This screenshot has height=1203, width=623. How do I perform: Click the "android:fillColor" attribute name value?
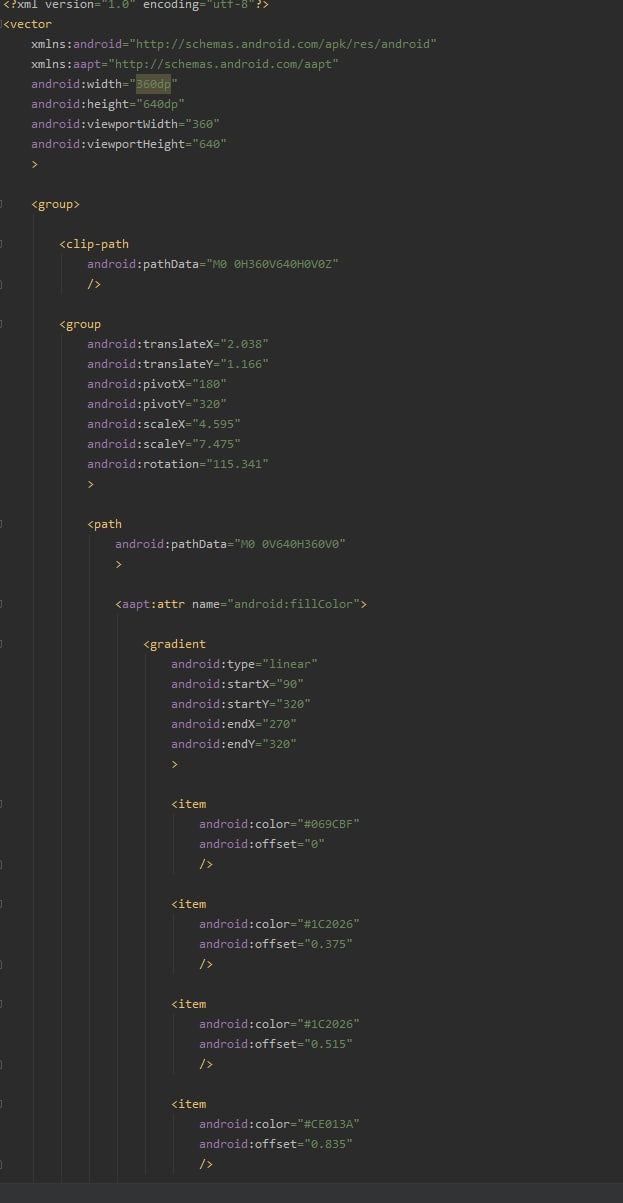[x=294, y=604]
